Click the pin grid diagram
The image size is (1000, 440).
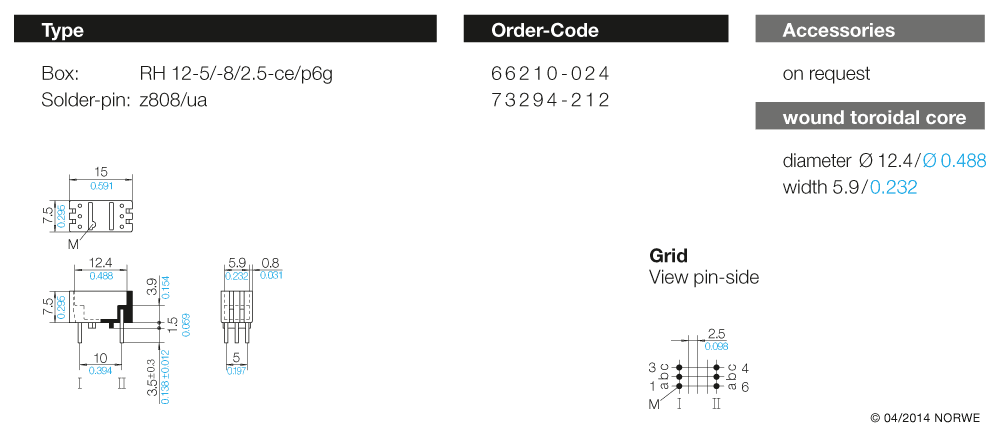coord(698,376)
